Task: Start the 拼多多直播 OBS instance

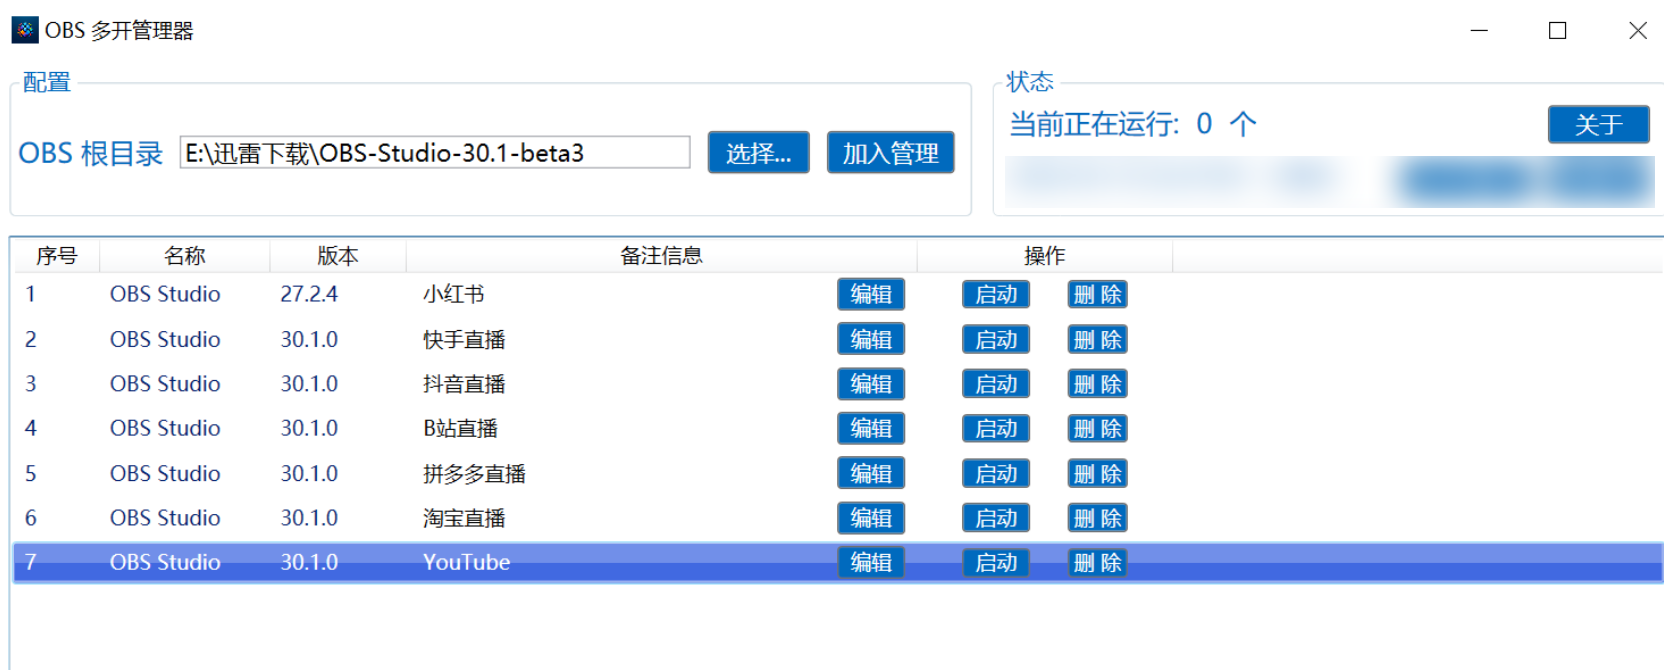Action: [x=996, y=473]
